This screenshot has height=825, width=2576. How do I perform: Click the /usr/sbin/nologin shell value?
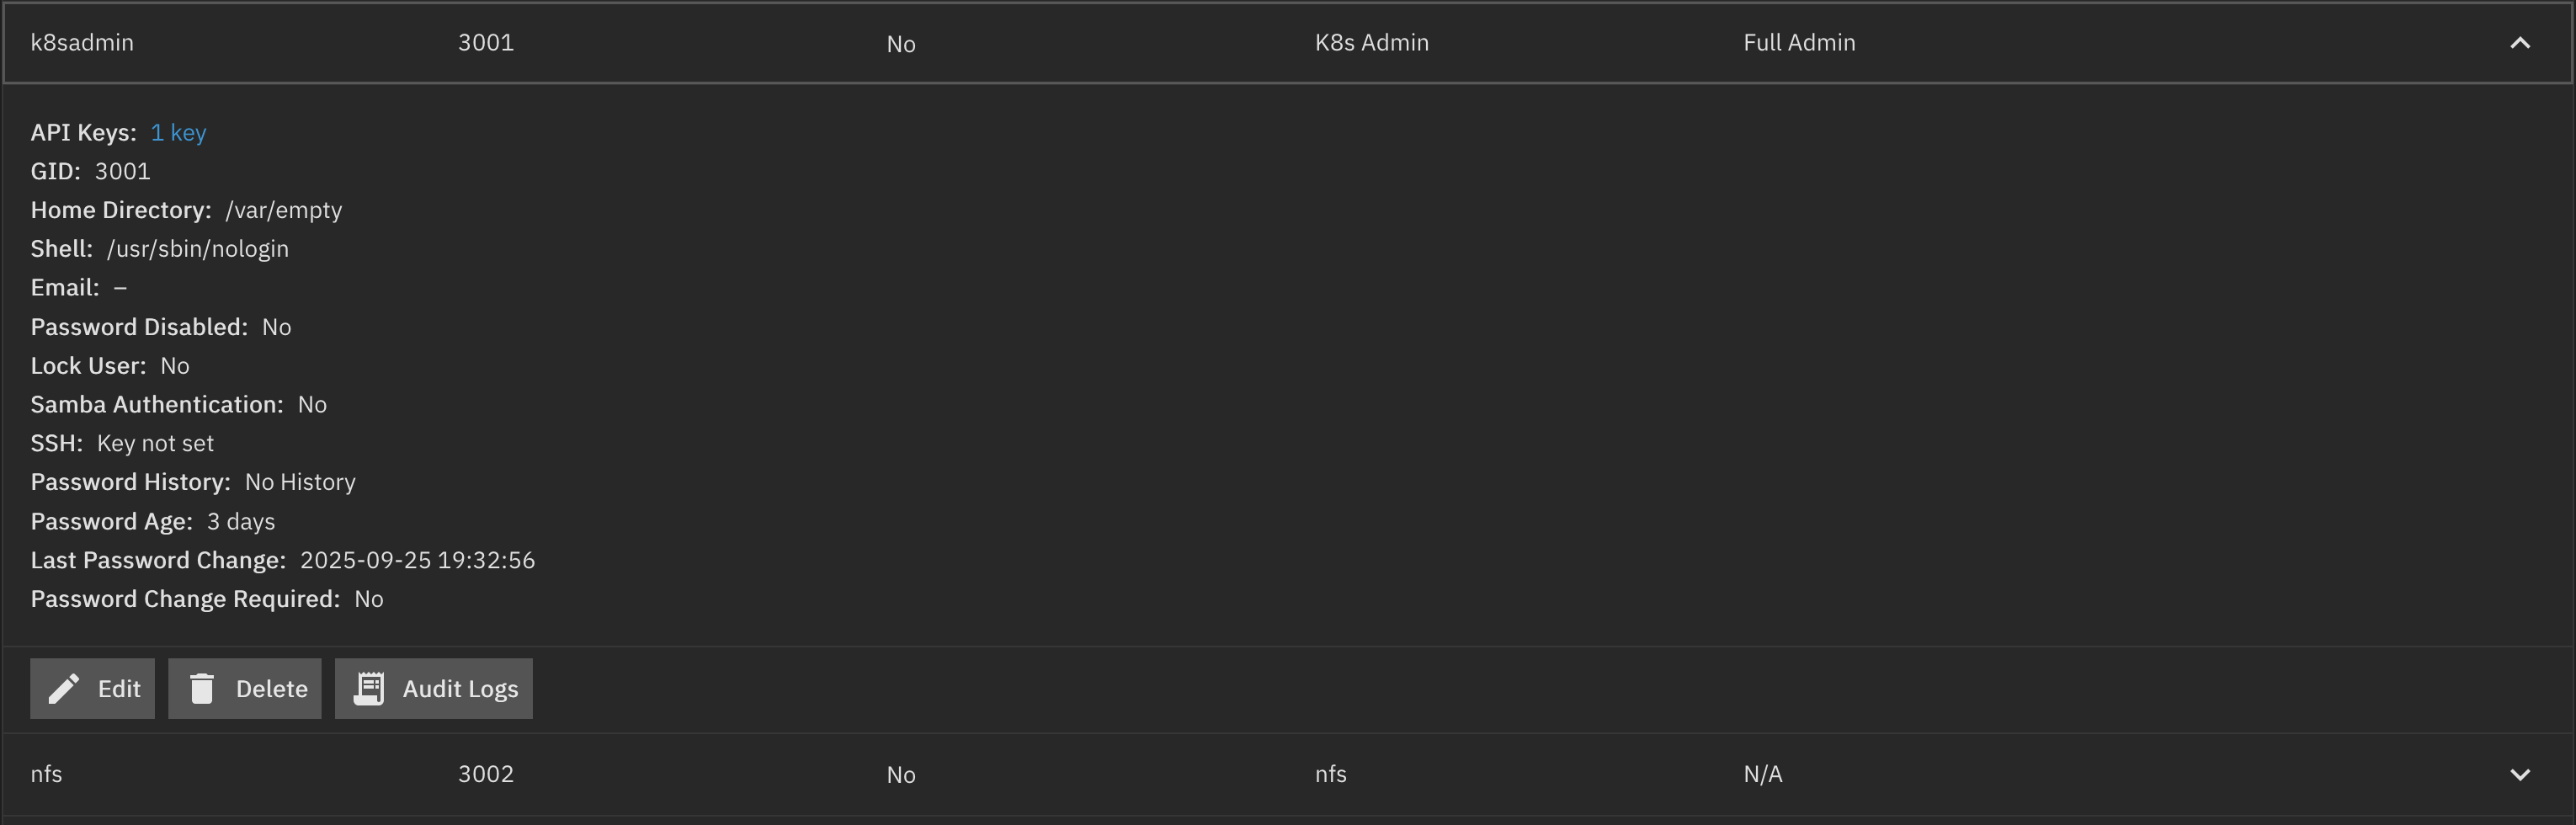point(198,249)
